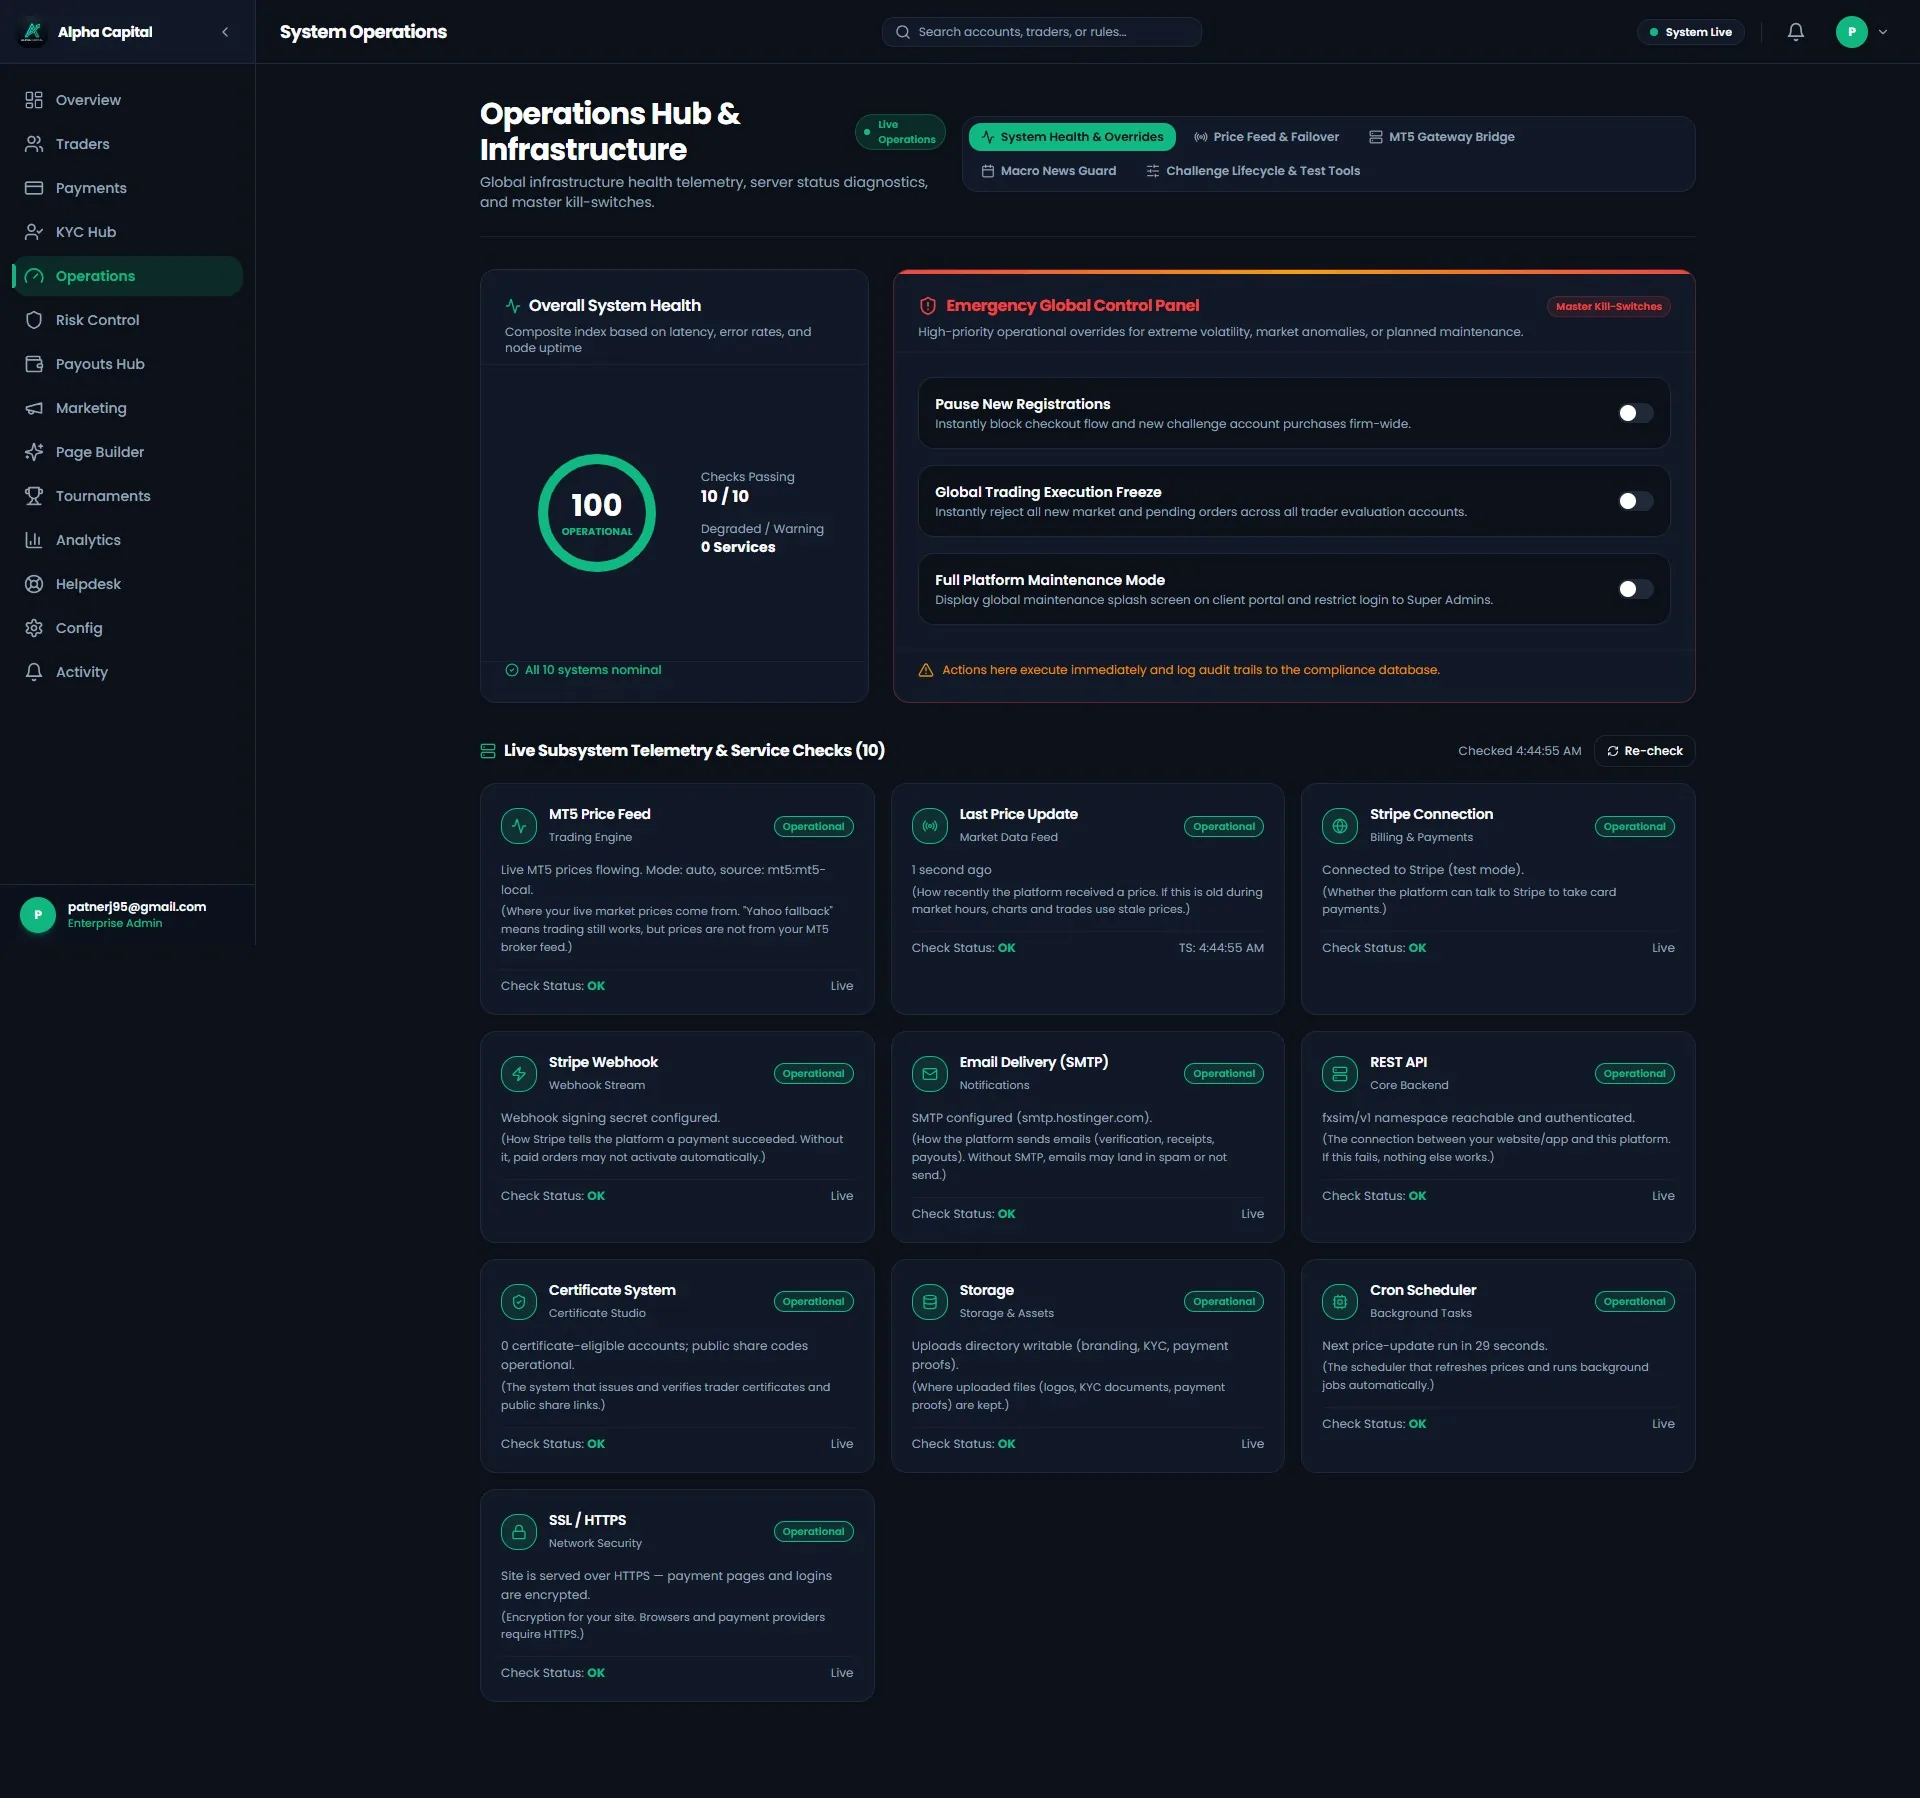Click the Master Kill-Switches badge
Viewport: 1920px width, 1798px height.
pos(1608,307)
